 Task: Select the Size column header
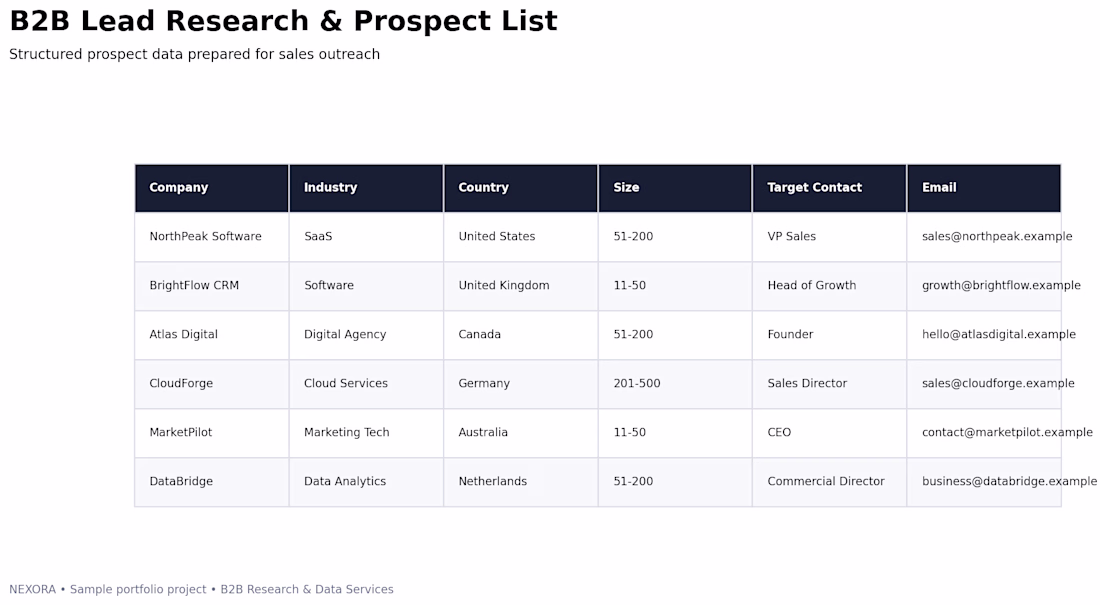[675, 188]
